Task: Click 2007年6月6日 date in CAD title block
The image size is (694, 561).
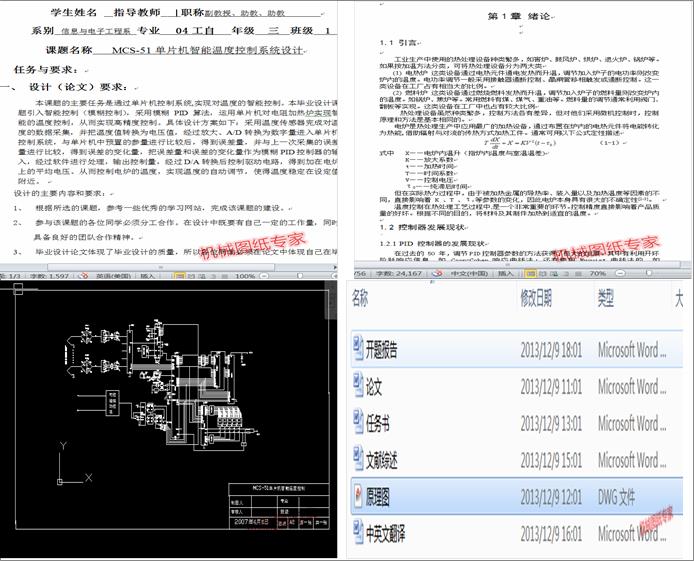Action: (251, 522)
